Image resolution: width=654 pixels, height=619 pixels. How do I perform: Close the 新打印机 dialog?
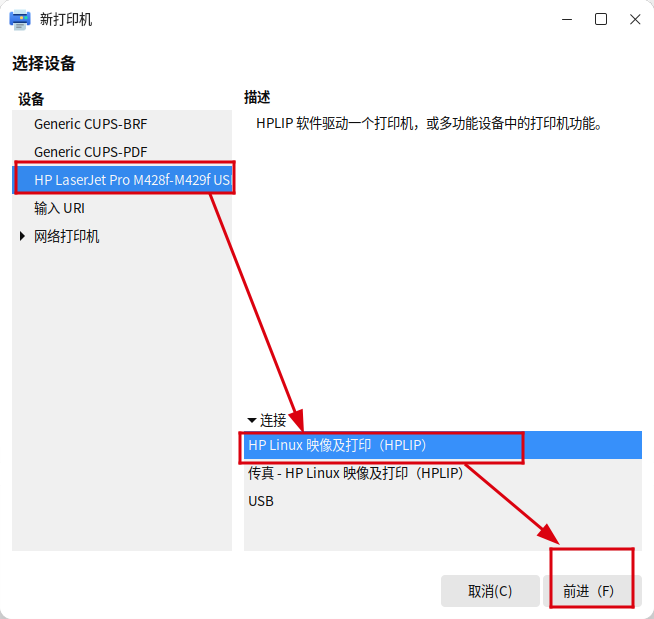[634, 19]
